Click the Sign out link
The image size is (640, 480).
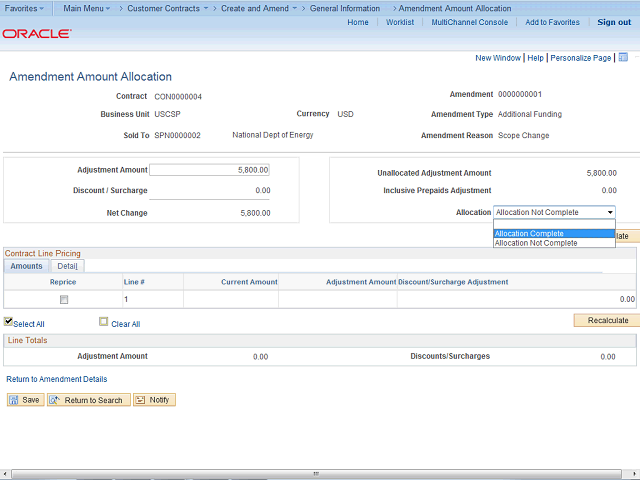[x=614, y=22]
